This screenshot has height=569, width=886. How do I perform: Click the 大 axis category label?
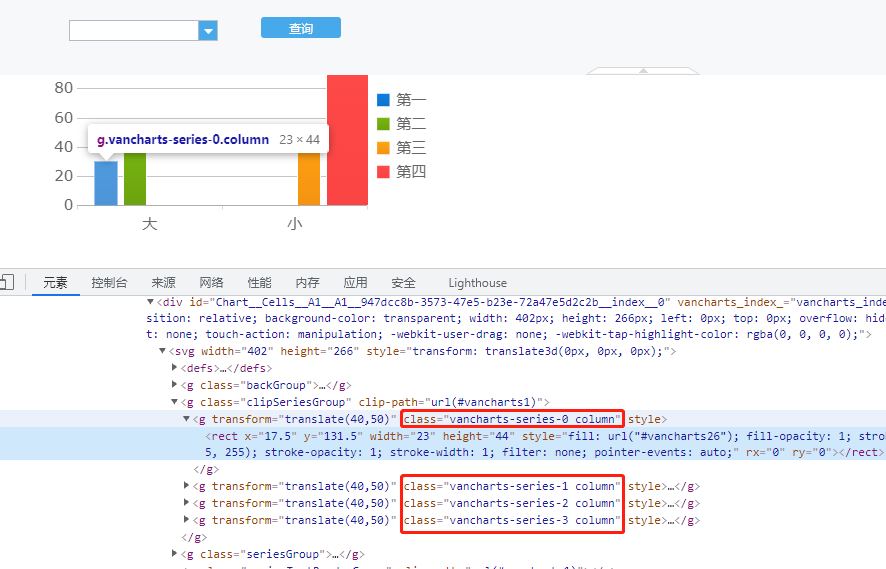149,224
